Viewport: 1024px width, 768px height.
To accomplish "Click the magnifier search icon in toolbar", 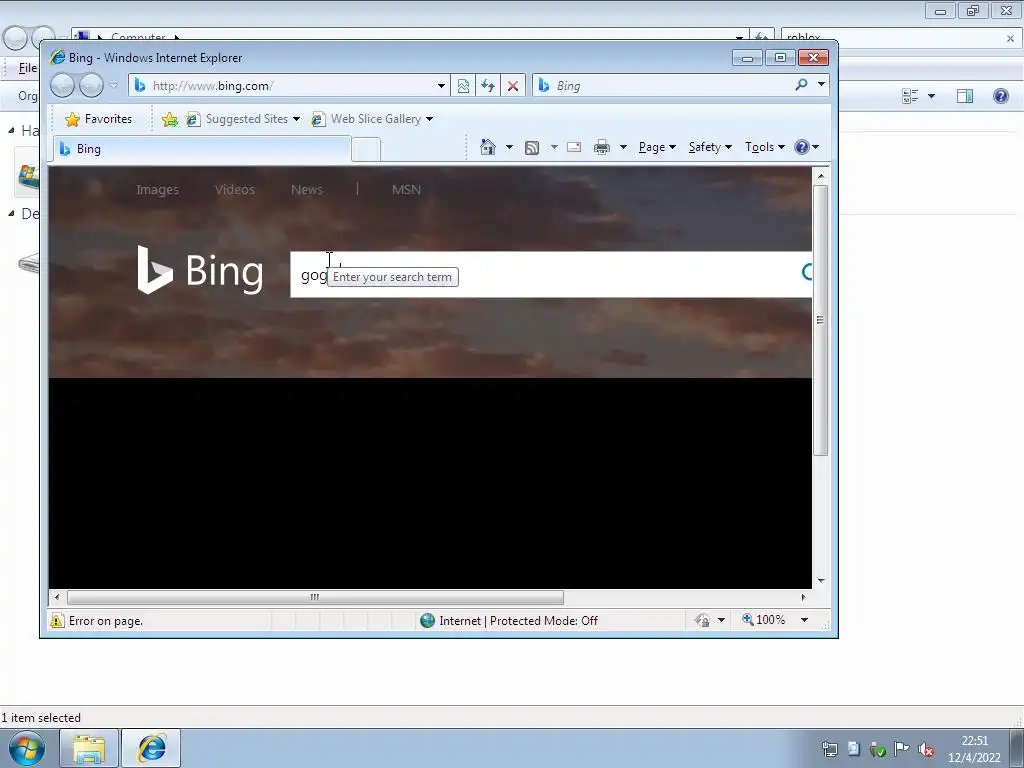I will pos(801,85).
